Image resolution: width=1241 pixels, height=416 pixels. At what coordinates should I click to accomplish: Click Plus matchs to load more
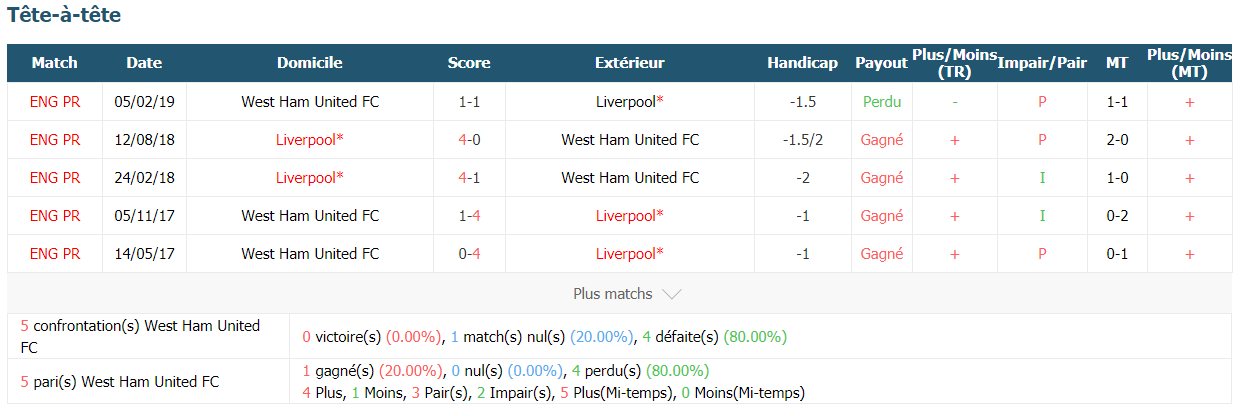(x=613, y=294)
